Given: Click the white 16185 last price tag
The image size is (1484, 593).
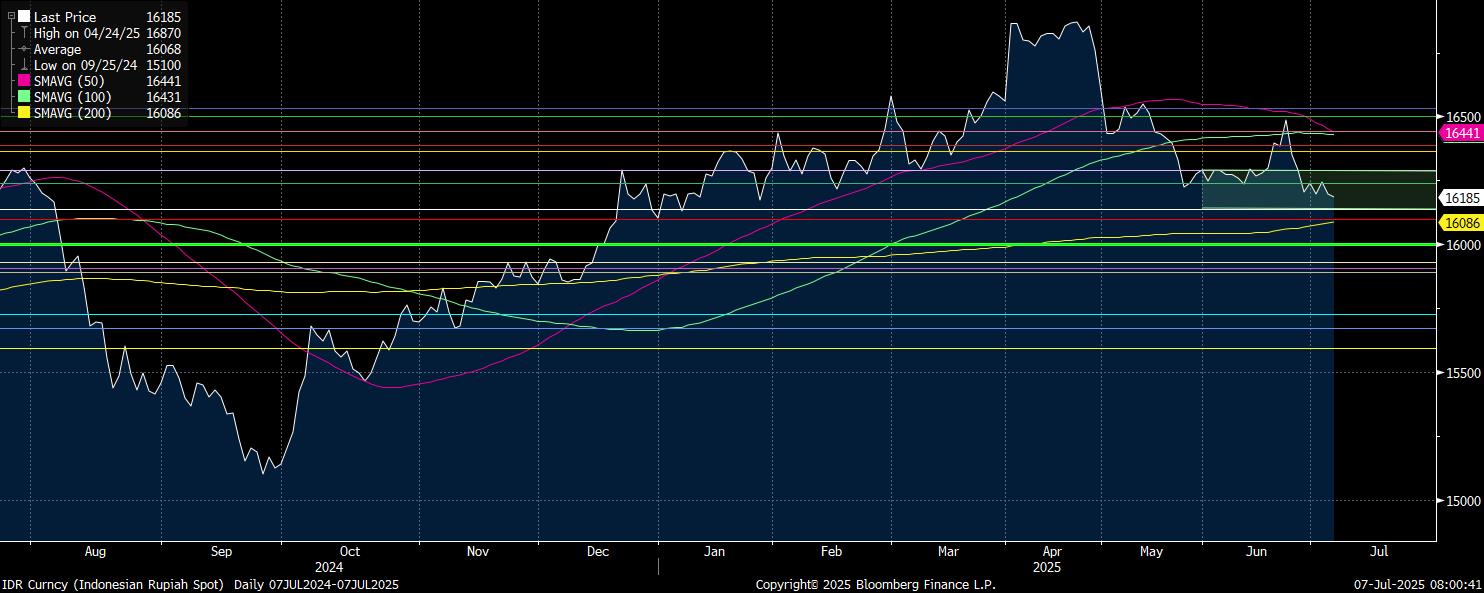Looking at the screenshot, I should coord(1462,198).
